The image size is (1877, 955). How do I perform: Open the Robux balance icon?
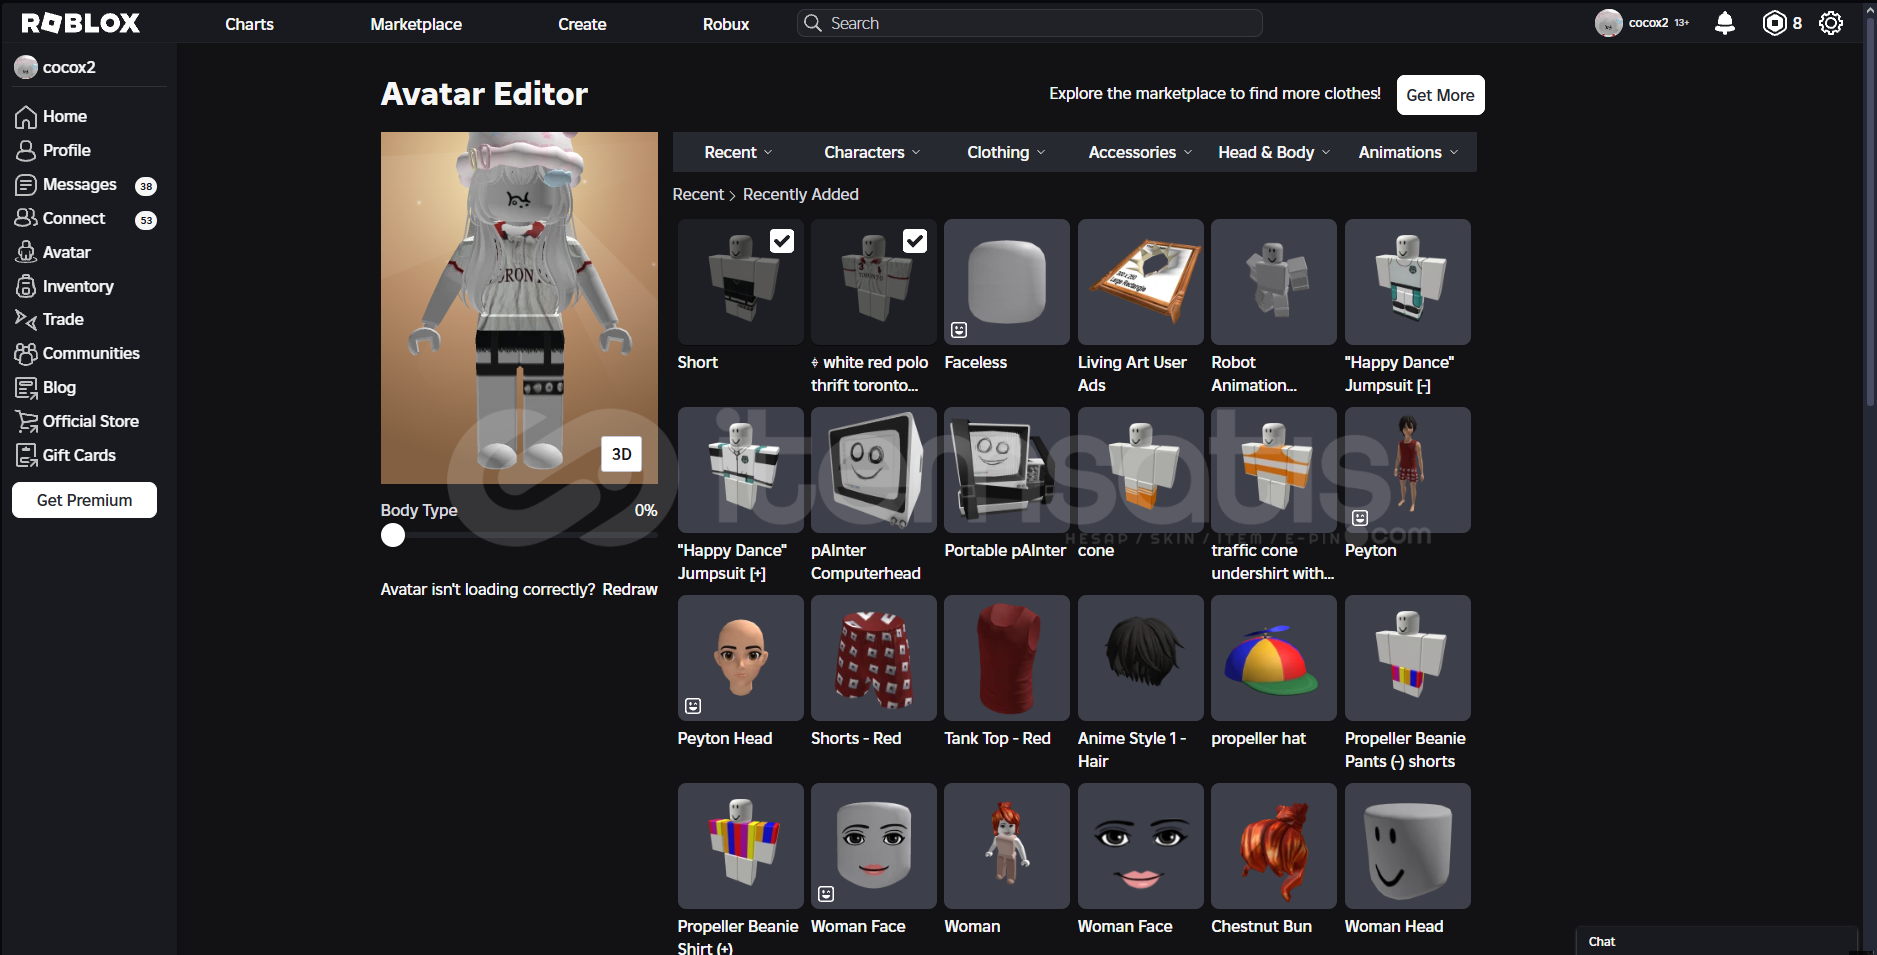(1774, 23)
